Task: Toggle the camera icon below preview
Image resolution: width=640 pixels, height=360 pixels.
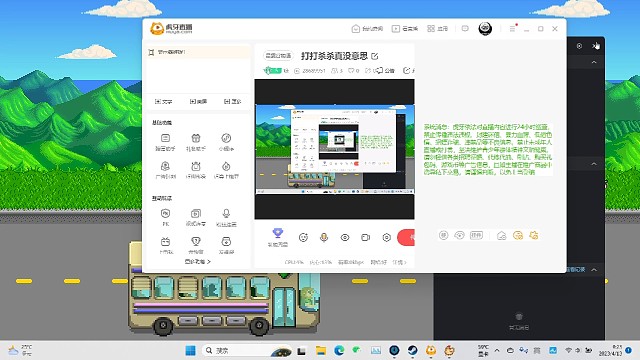Action: (366, 238)
